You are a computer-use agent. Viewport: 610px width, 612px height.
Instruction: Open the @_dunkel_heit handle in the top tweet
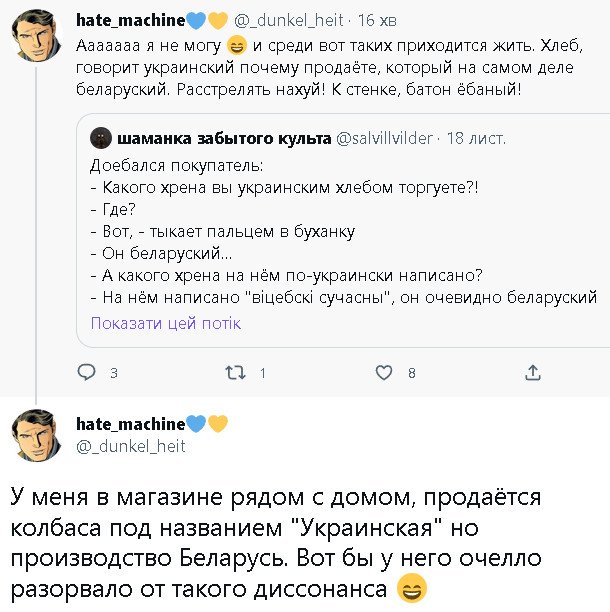(x=291, y=19)
